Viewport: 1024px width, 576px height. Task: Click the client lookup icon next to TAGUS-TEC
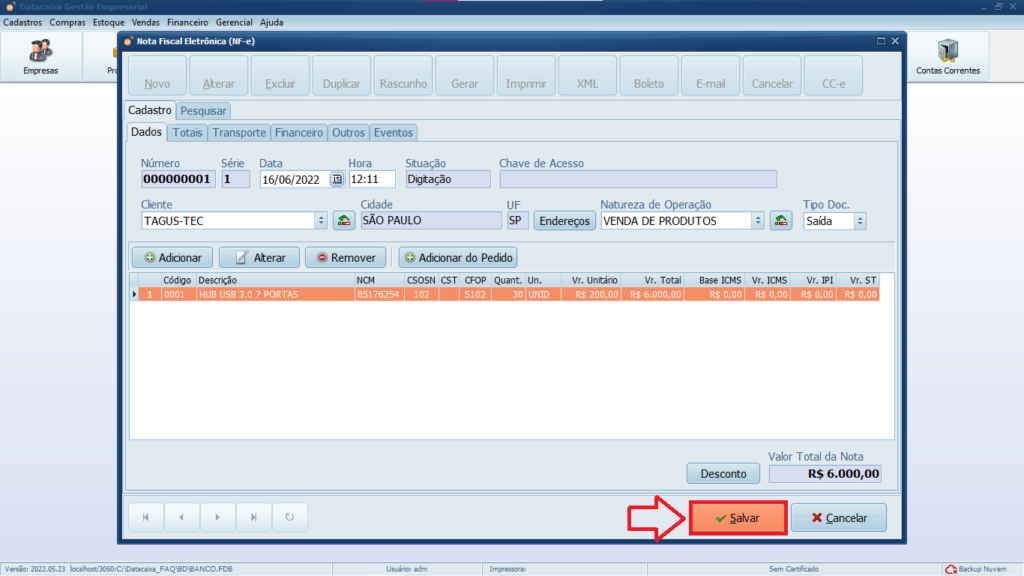343,221
